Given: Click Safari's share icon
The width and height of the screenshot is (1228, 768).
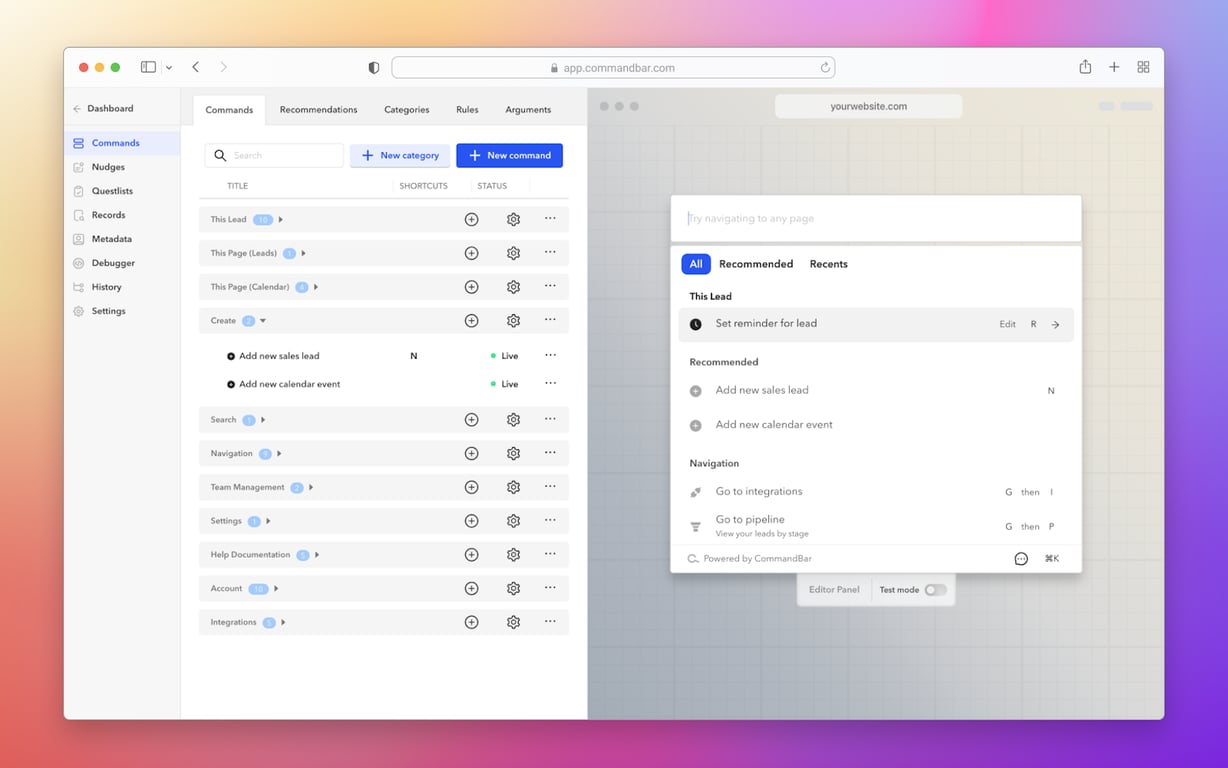Looking at the screenshot, I should 1085,67.
